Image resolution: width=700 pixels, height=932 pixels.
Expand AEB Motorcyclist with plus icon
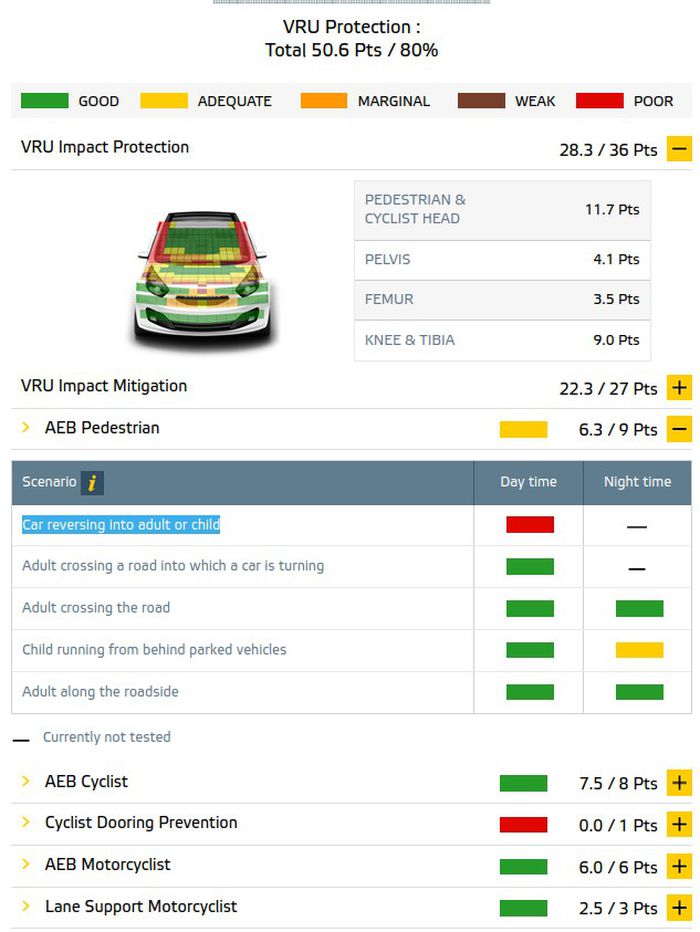click(680, 867)
